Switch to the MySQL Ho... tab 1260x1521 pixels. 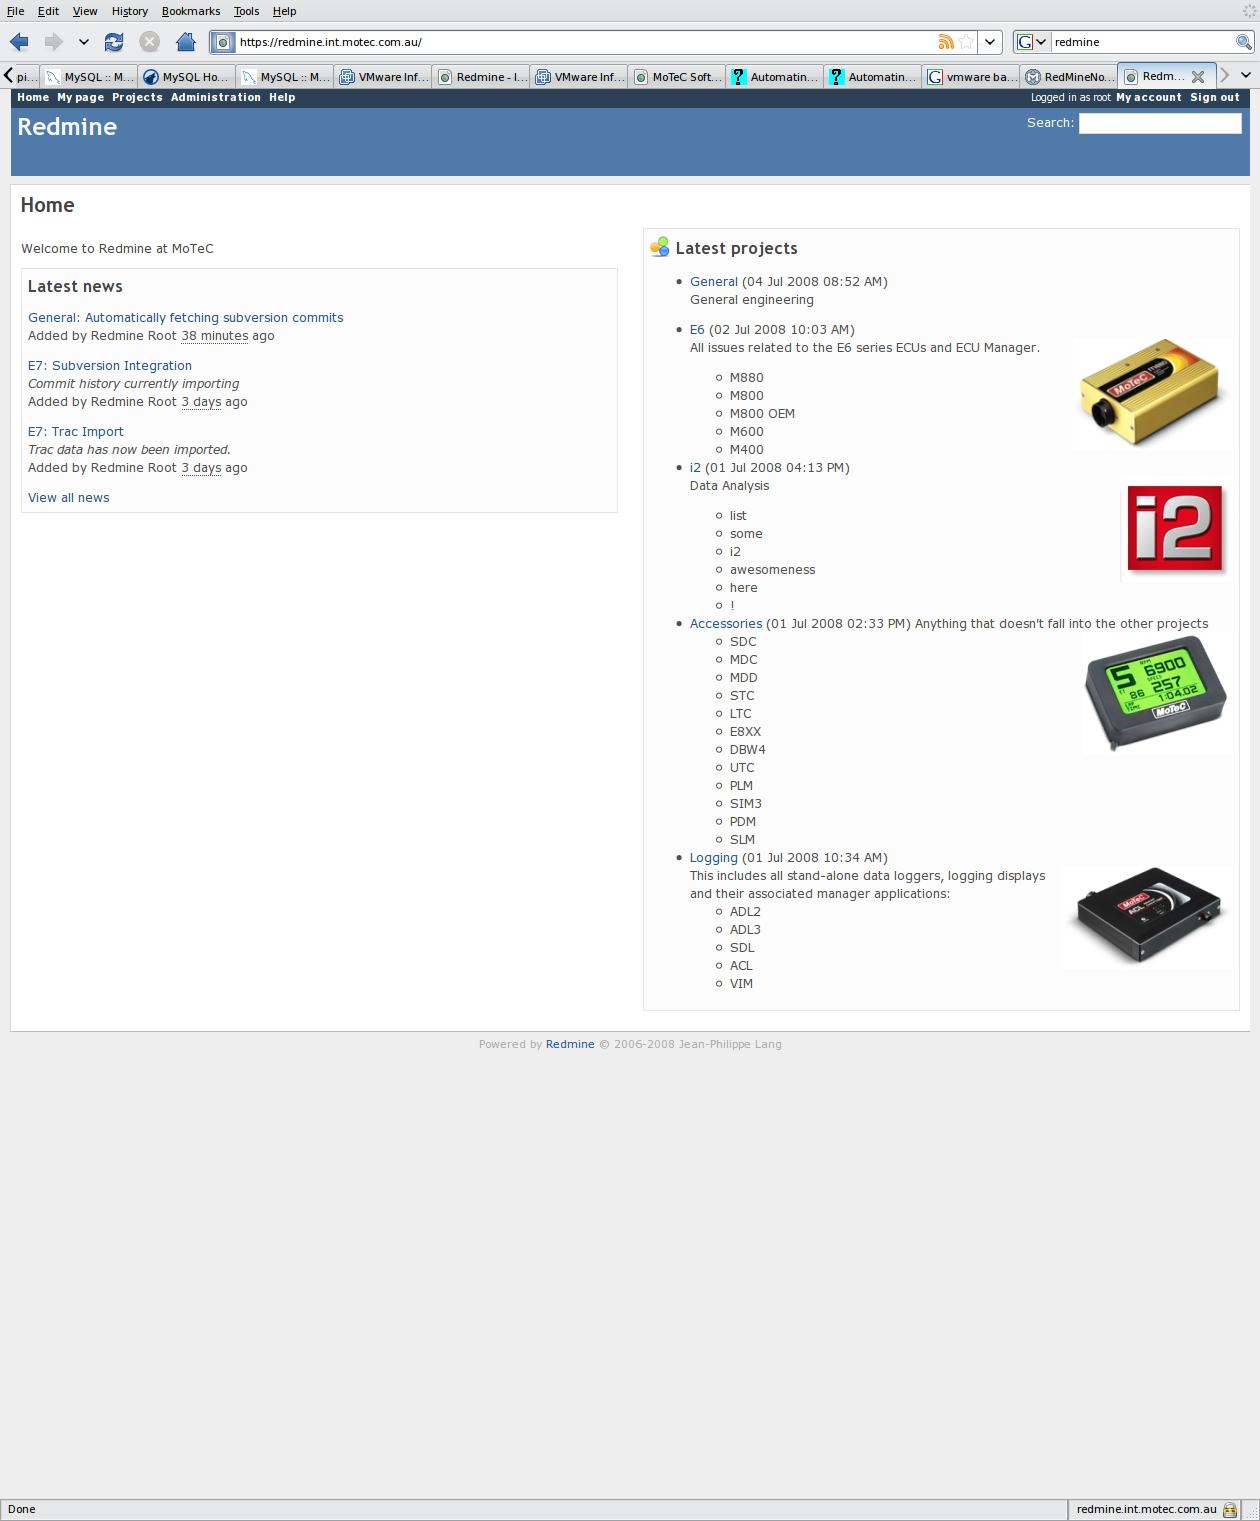(186, 76)
